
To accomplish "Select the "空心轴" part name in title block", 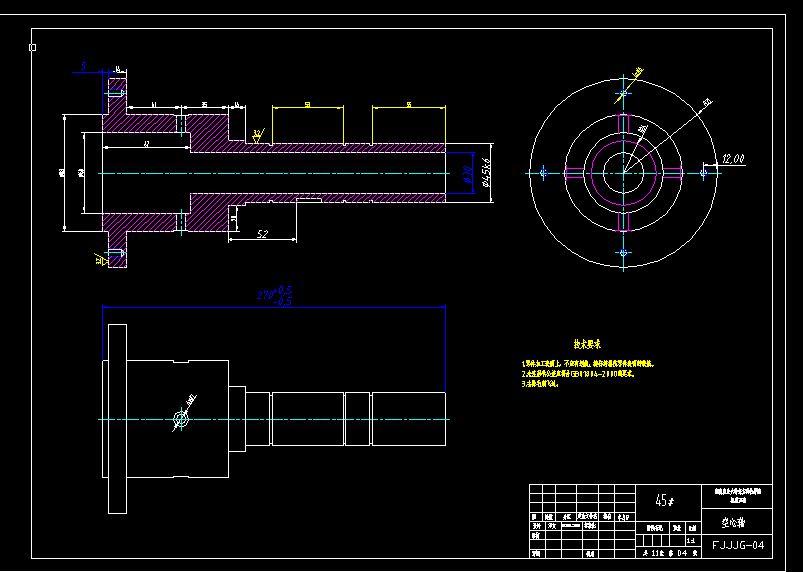I will pos(733,523).
